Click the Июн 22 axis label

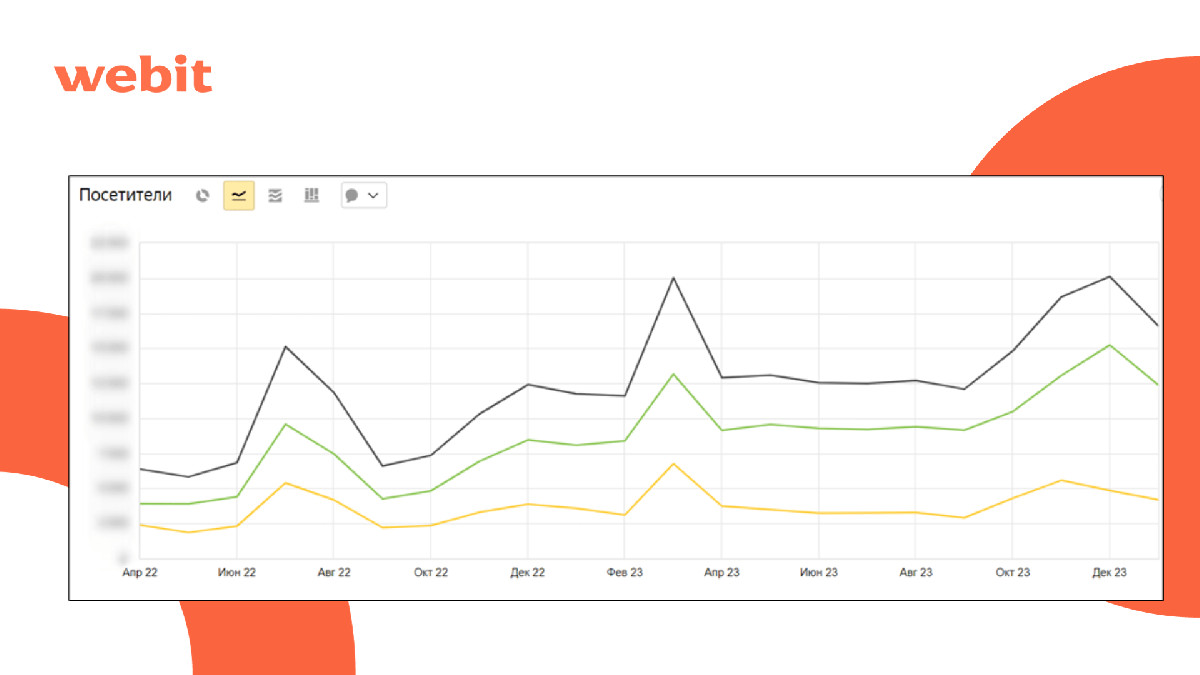(237, 572)
